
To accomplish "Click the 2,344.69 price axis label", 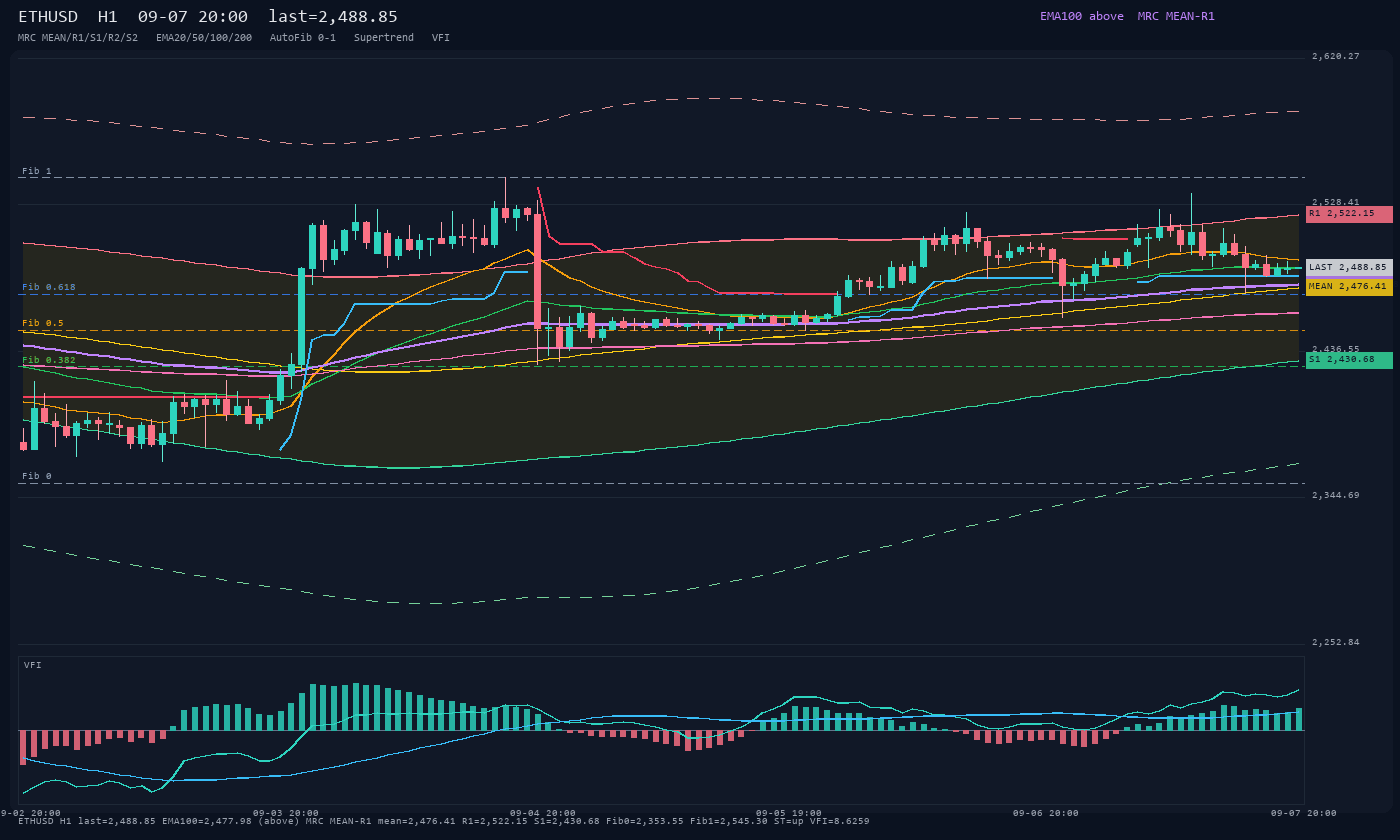I will pos(1336,496).
